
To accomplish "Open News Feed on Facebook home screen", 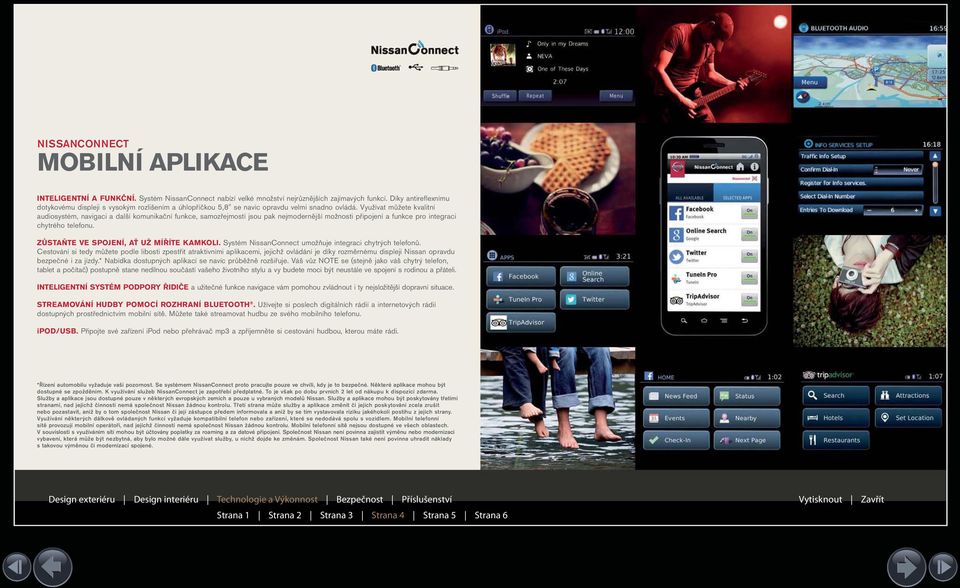I will click(x=677, y=396).
